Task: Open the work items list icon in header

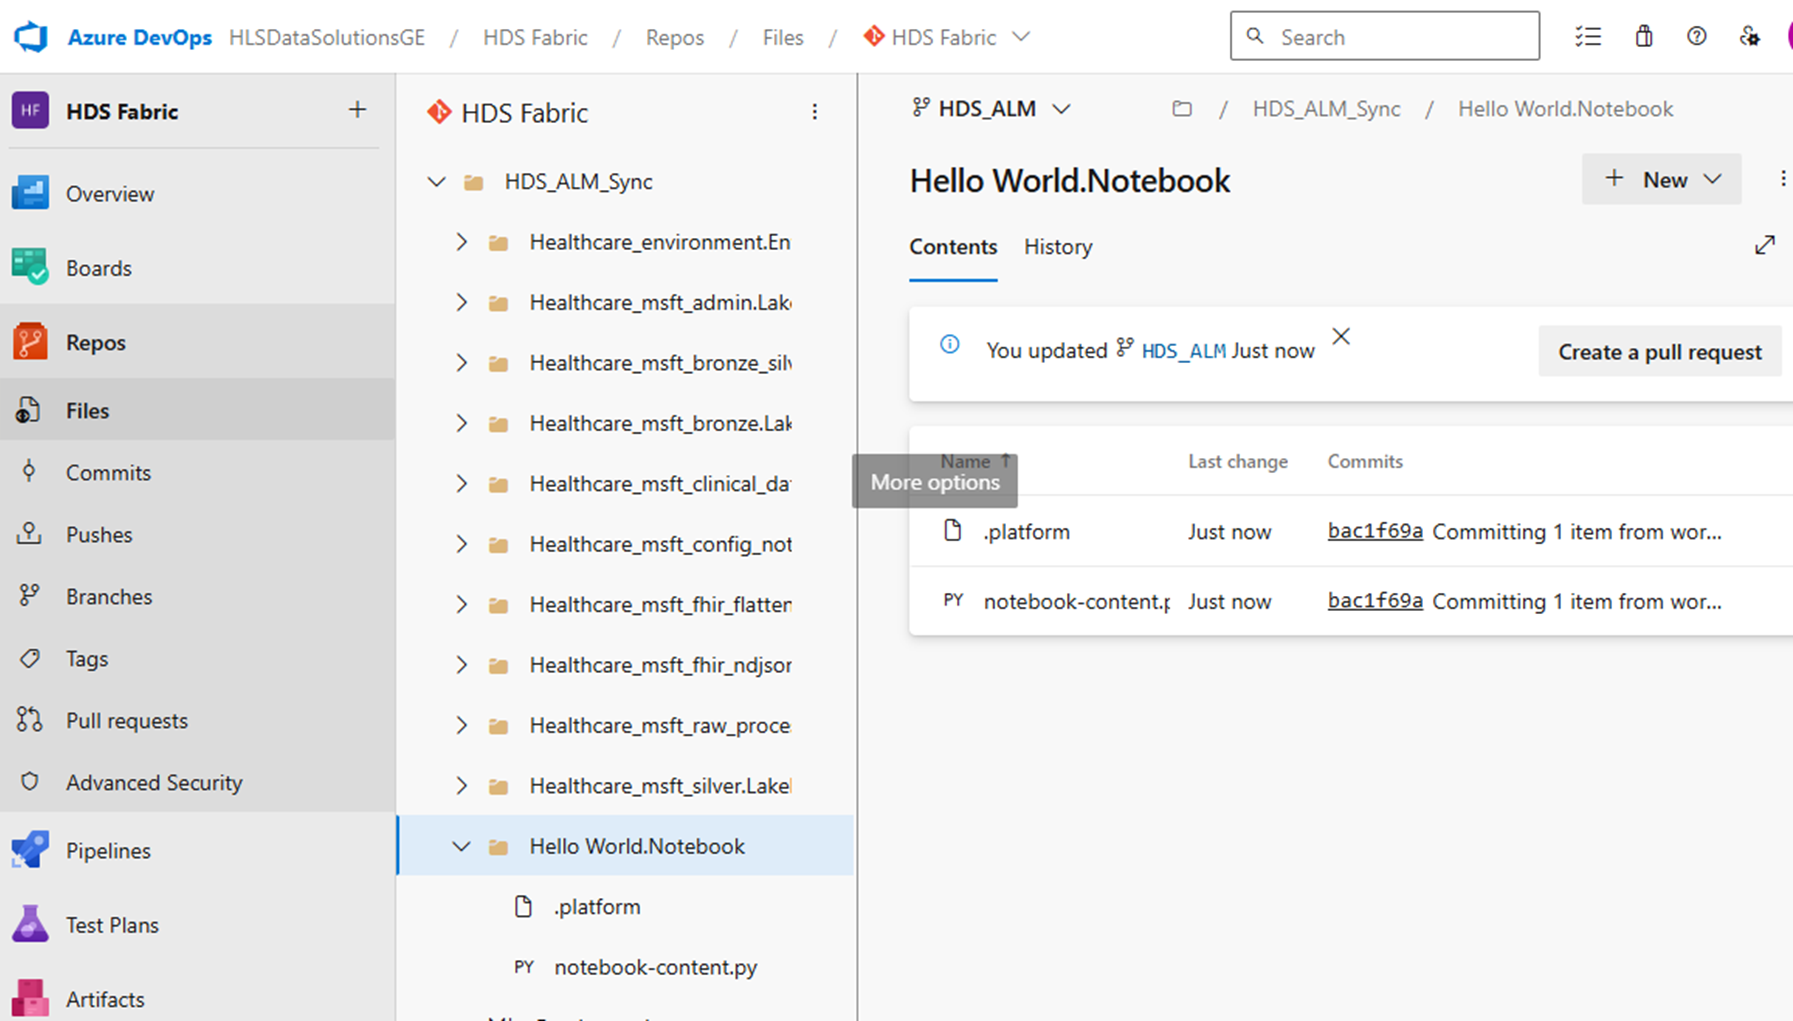Action: click(x=1588, y=37)
